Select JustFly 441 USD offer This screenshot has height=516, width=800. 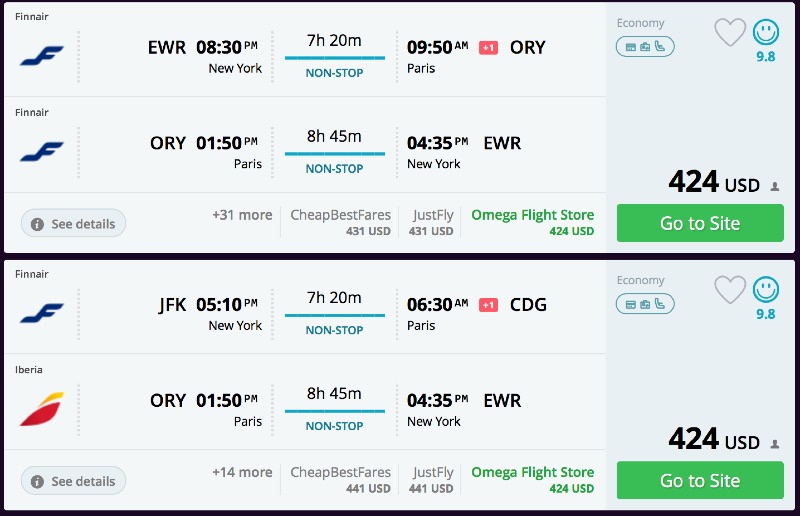pyautogui.click(x=432, y=480)
